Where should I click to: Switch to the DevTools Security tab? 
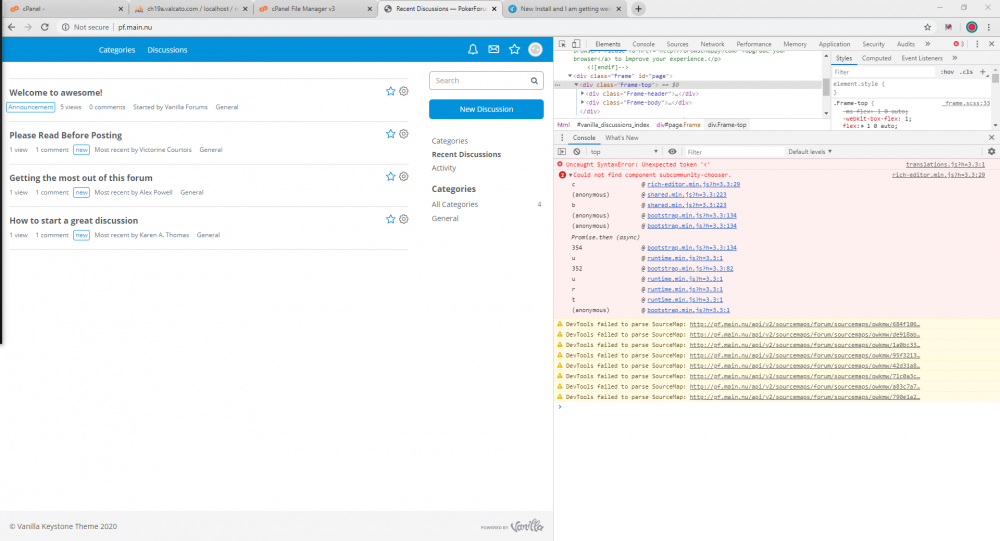click(x=873, y=44)
